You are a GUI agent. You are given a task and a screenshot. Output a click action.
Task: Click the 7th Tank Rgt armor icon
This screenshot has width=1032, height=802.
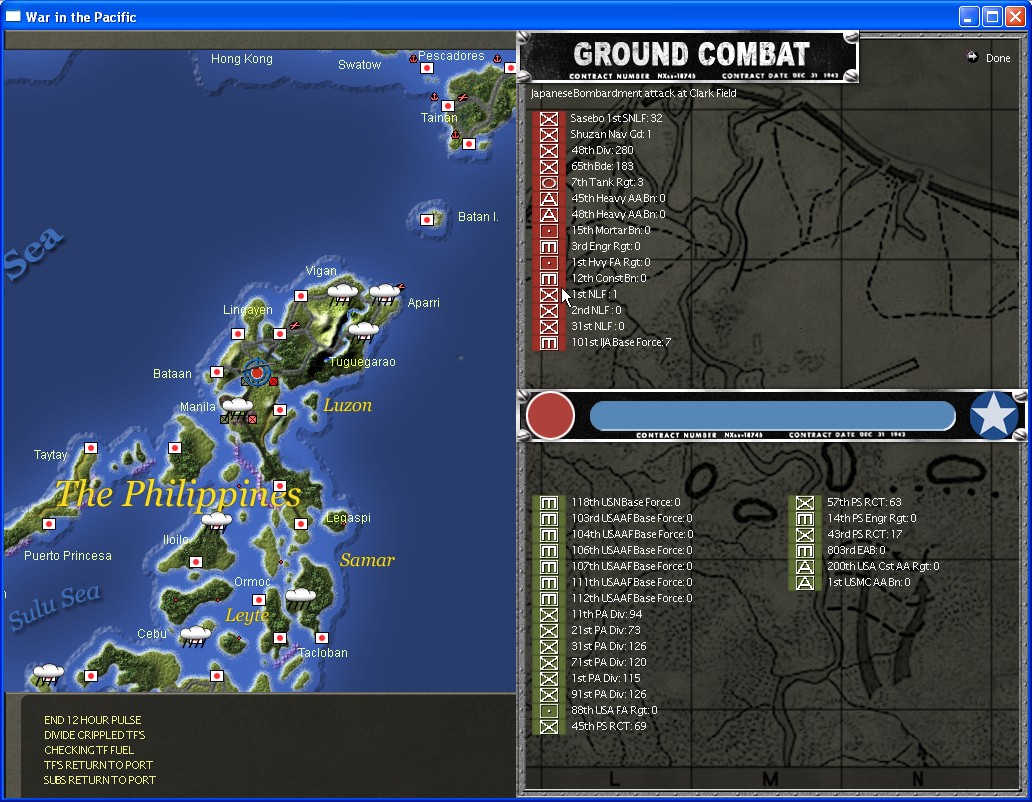[549, 183]
